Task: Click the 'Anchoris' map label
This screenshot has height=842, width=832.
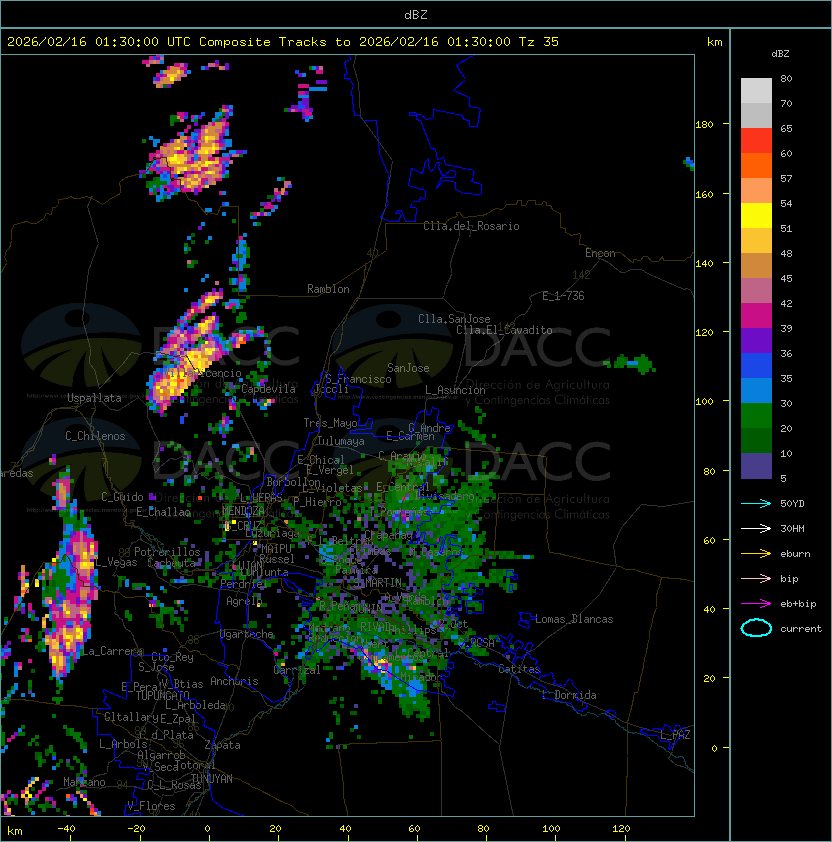Action: tap(234, 681)
